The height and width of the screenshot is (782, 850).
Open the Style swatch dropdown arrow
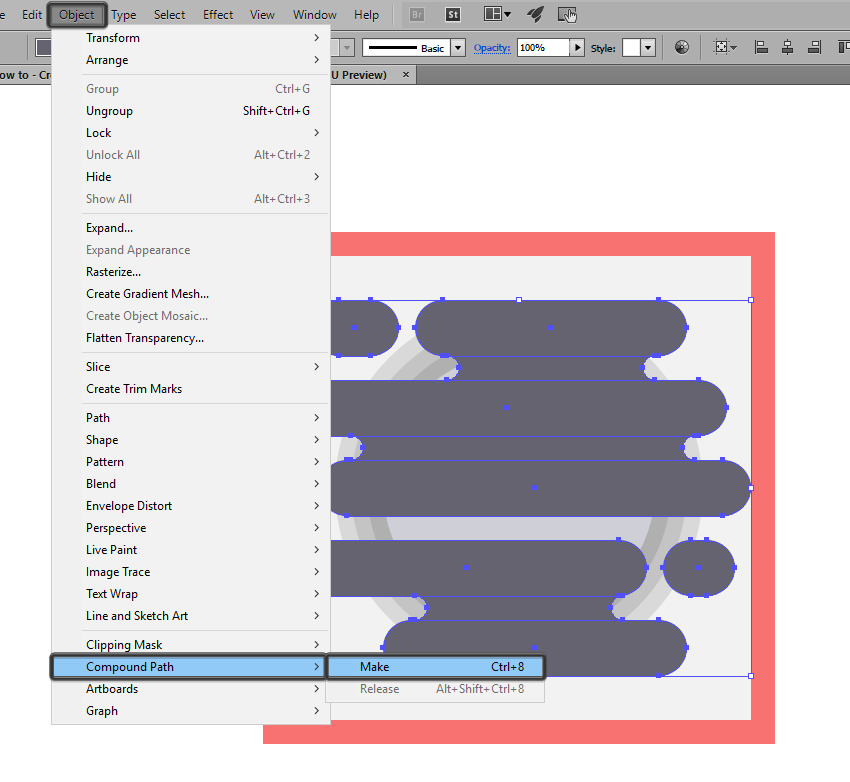(648, 48)
